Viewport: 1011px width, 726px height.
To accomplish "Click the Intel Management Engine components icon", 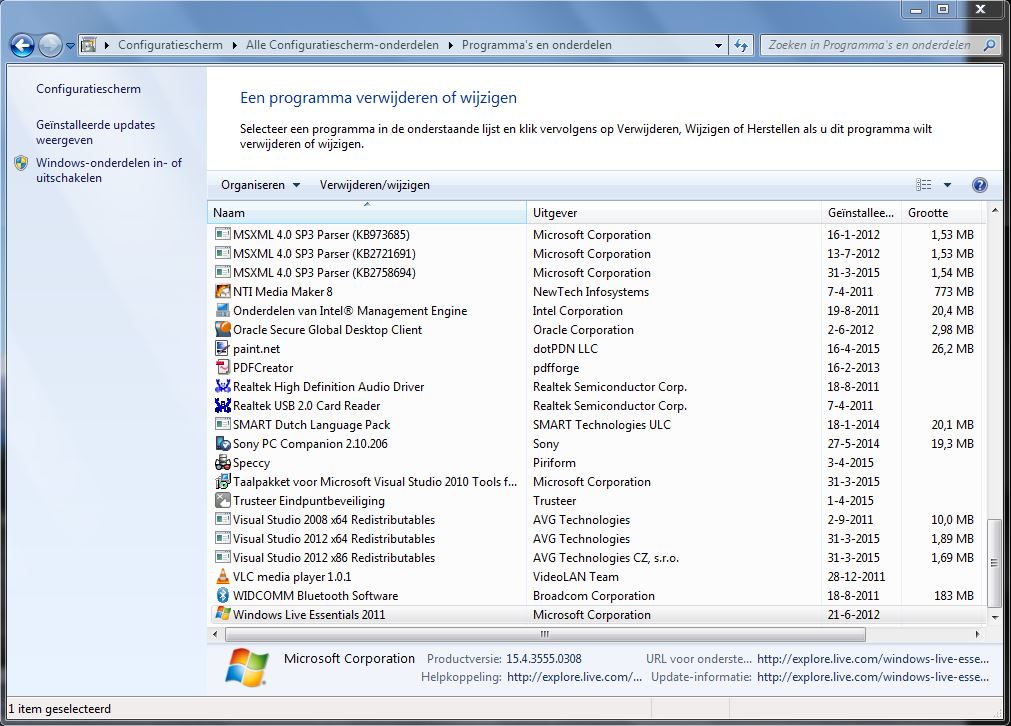I will click(222, 311).
